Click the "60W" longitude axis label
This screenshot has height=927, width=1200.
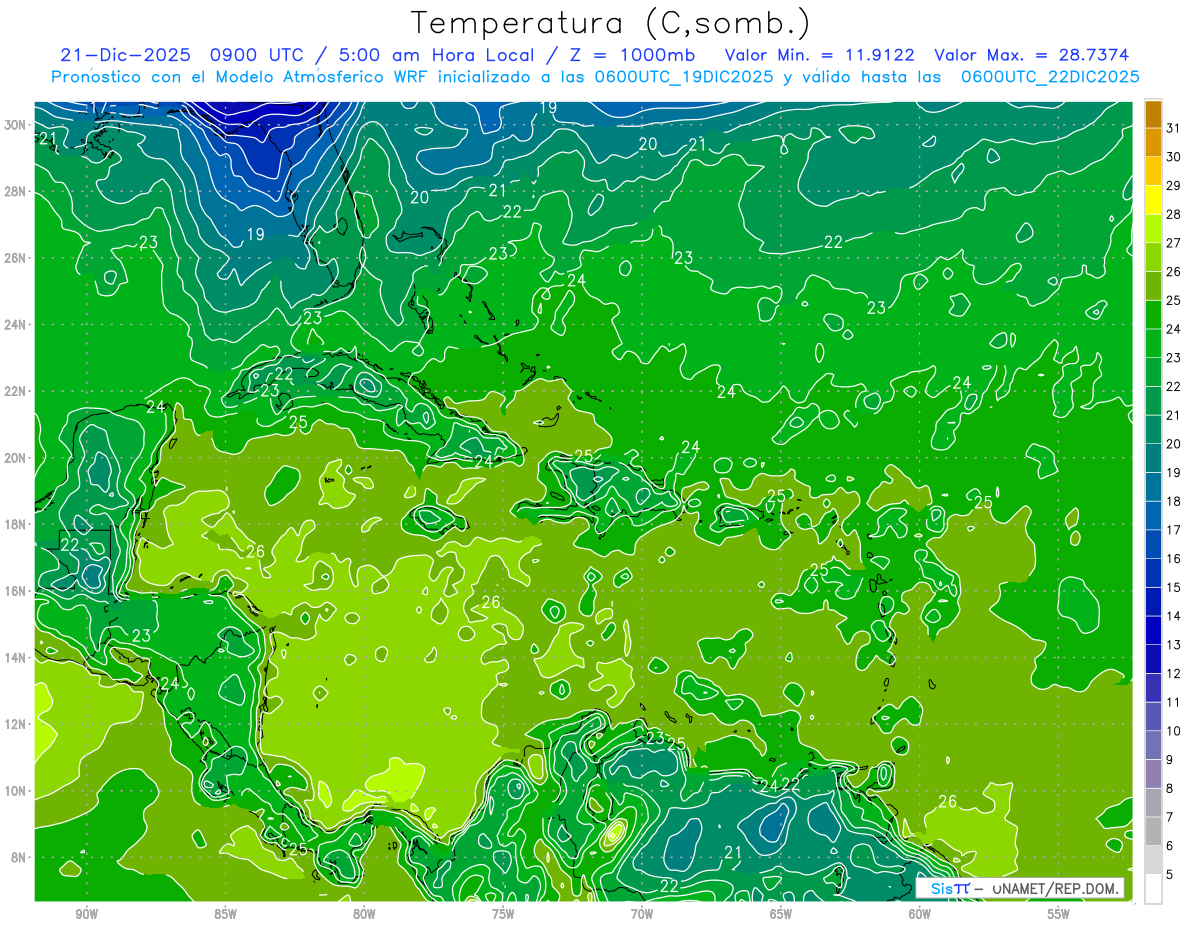point(920,915)
